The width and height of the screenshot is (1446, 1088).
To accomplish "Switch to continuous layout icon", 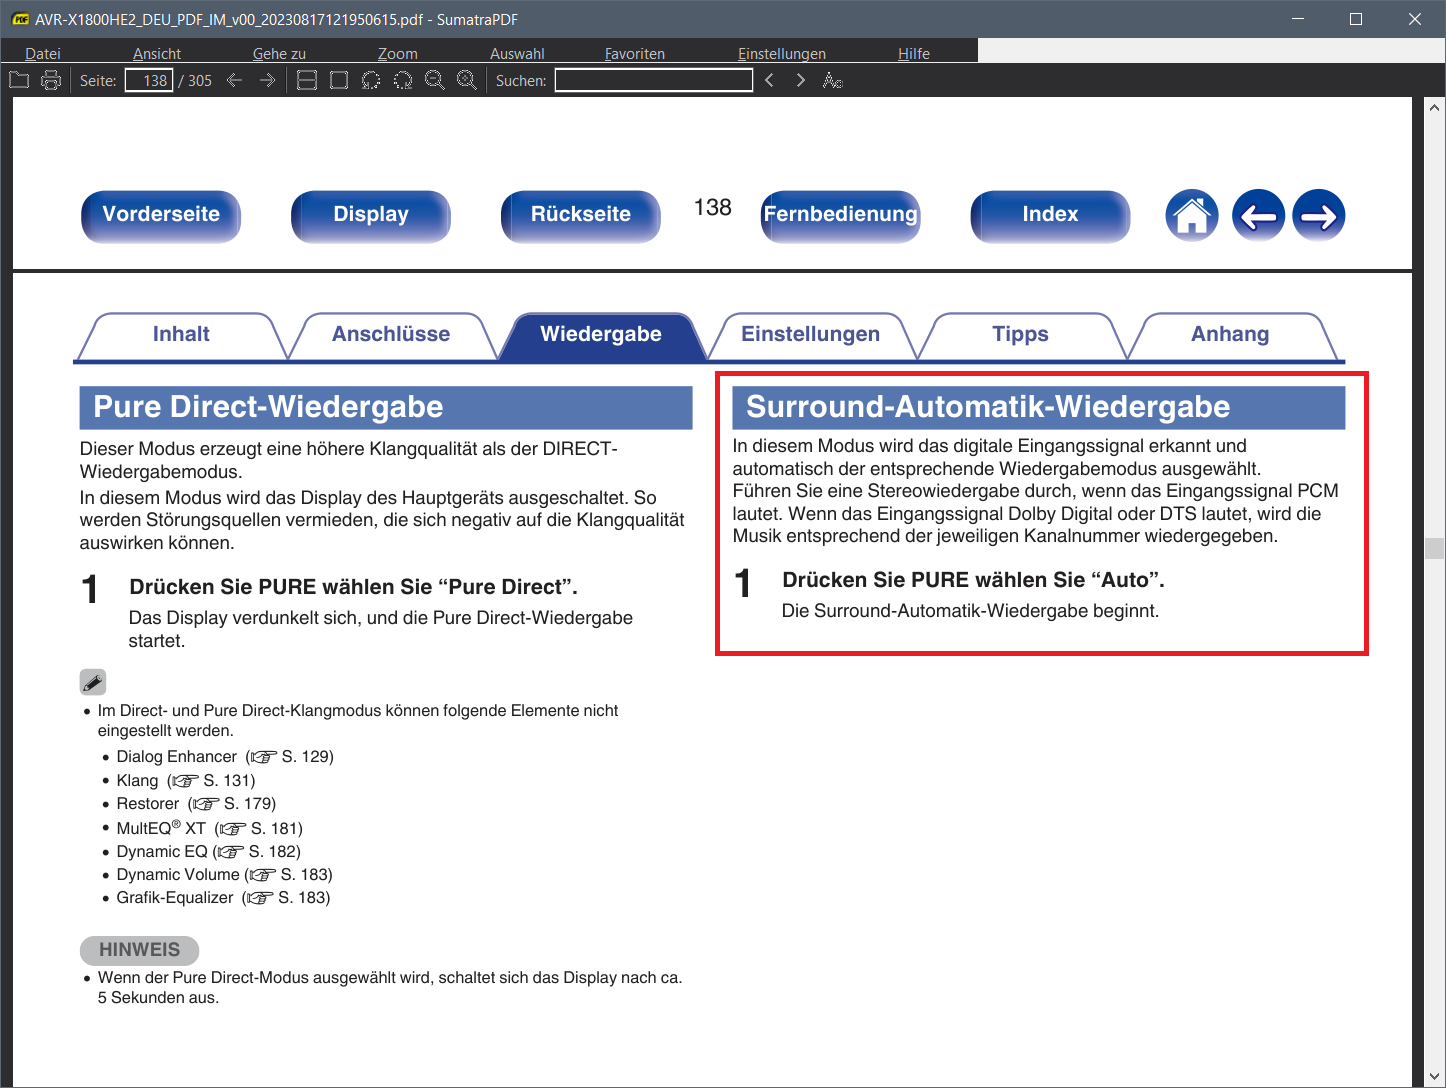I will 307,80.
